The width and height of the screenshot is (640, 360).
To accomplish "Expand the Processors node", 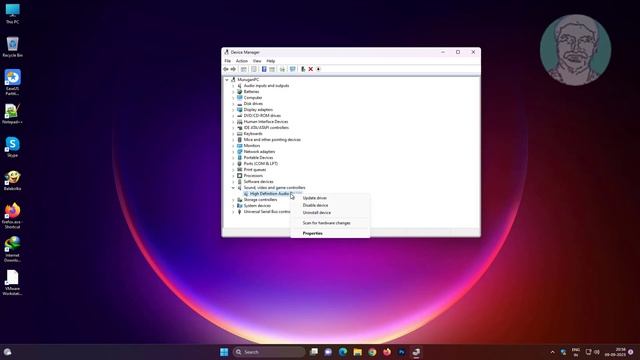I will pyautogui.click(x=233, y=176).
